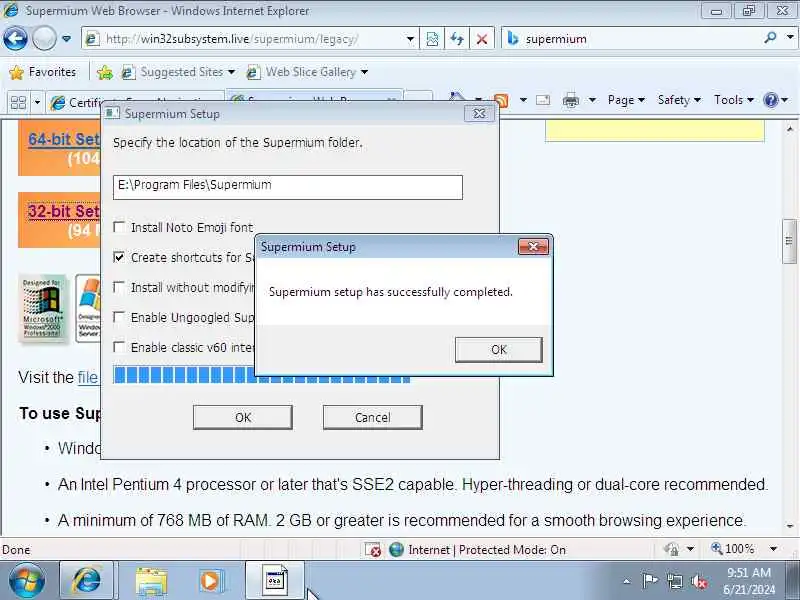Image resolution: width=800 pixels, height=600 pixels.
Task: Open the 'file' link after Visit the
Action: coord(87,378)
